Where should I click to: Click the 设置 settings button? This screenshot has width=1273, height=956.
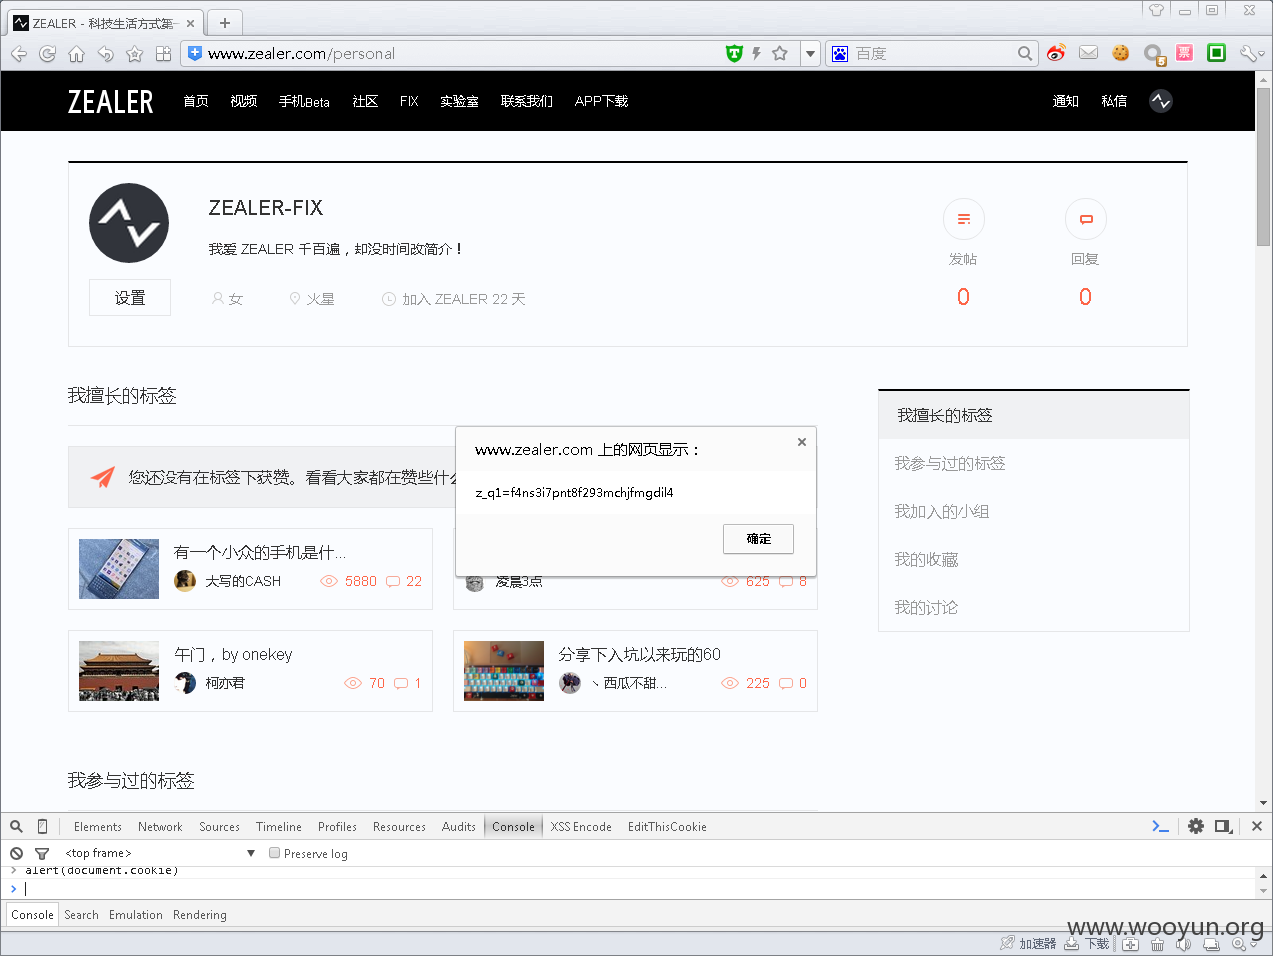point(130,298)
